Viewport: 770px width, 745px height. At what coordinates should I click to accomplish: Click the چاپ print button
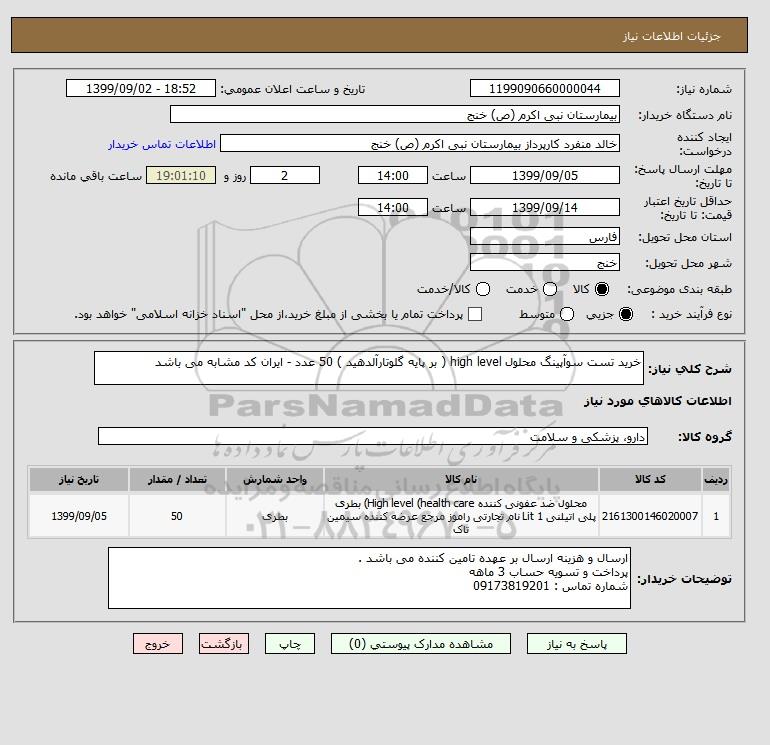[x=290, y=644]
